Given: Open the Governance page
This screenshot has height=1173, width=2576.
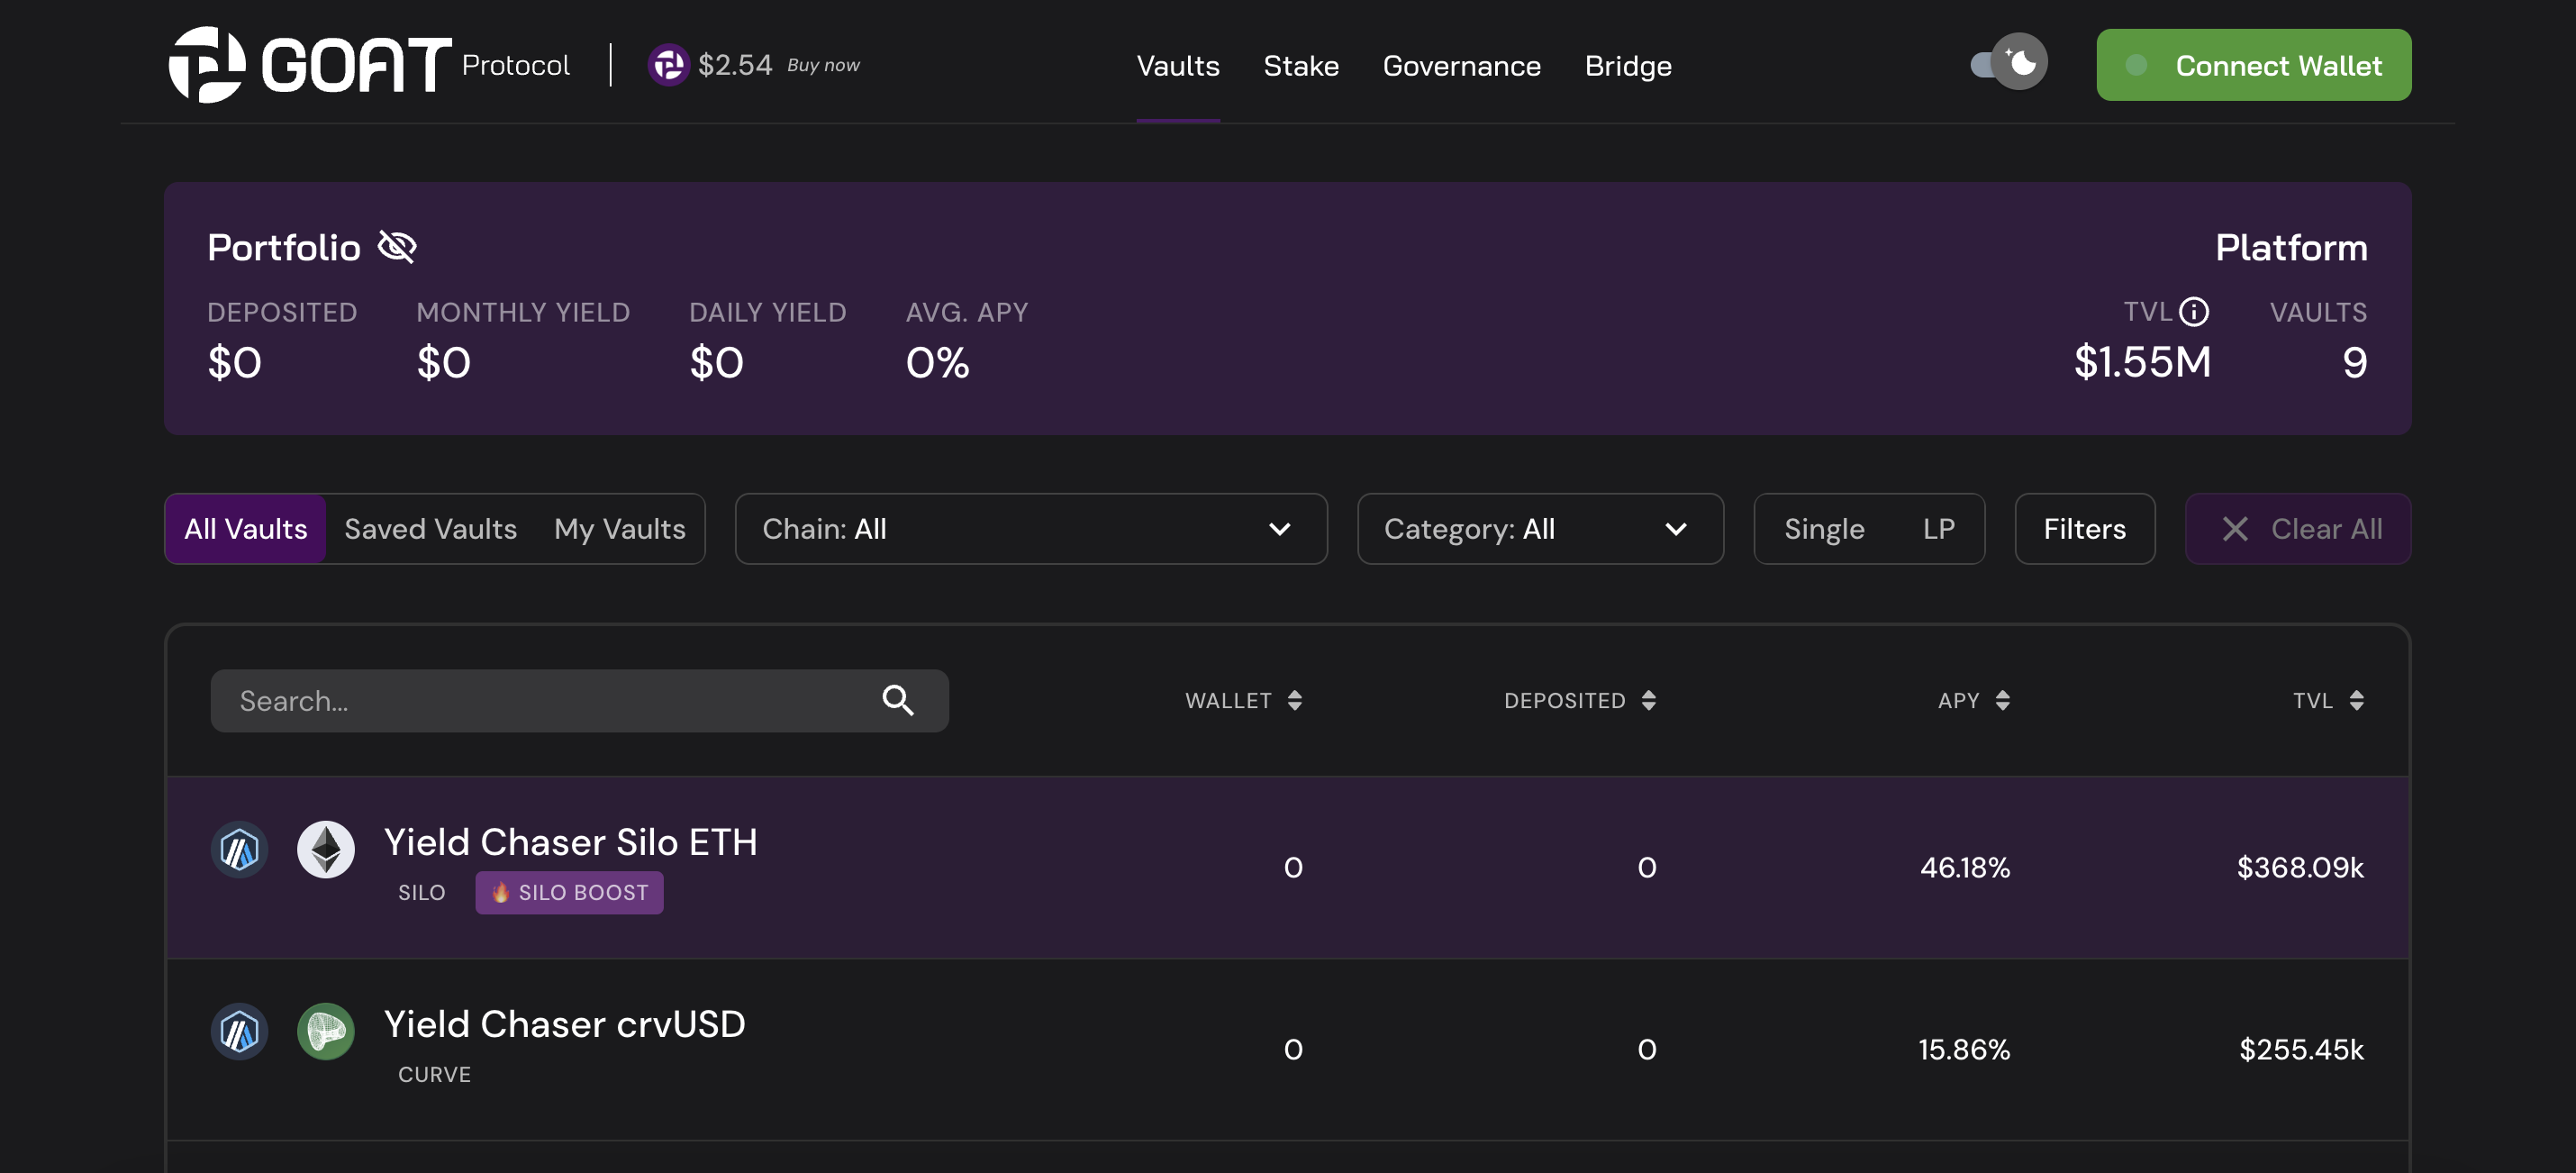Looking at the screenshot, I should tap(1461, 66).
